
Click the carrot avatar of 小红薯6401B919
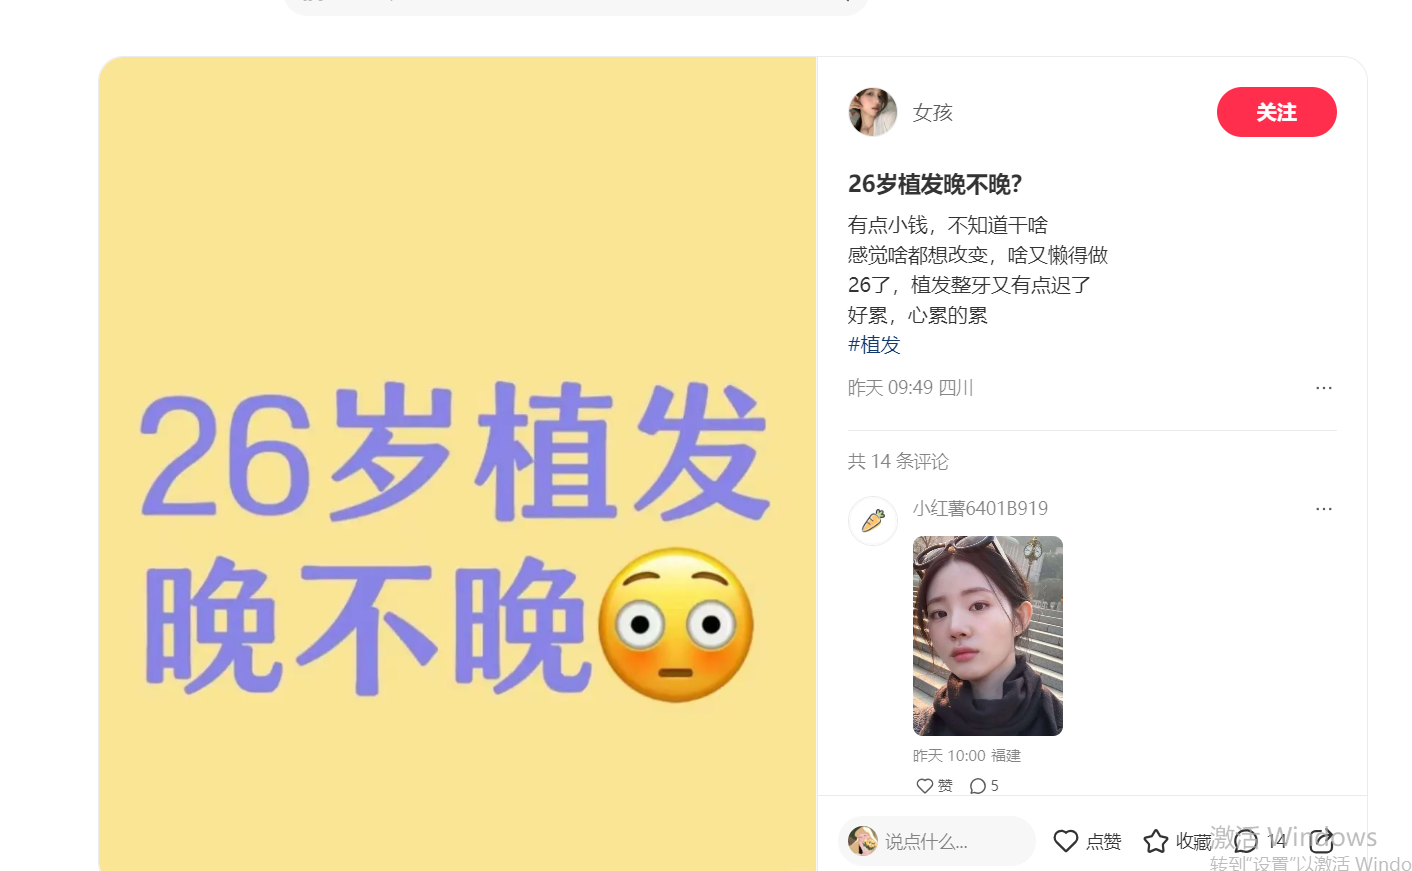tap(873, 521)
